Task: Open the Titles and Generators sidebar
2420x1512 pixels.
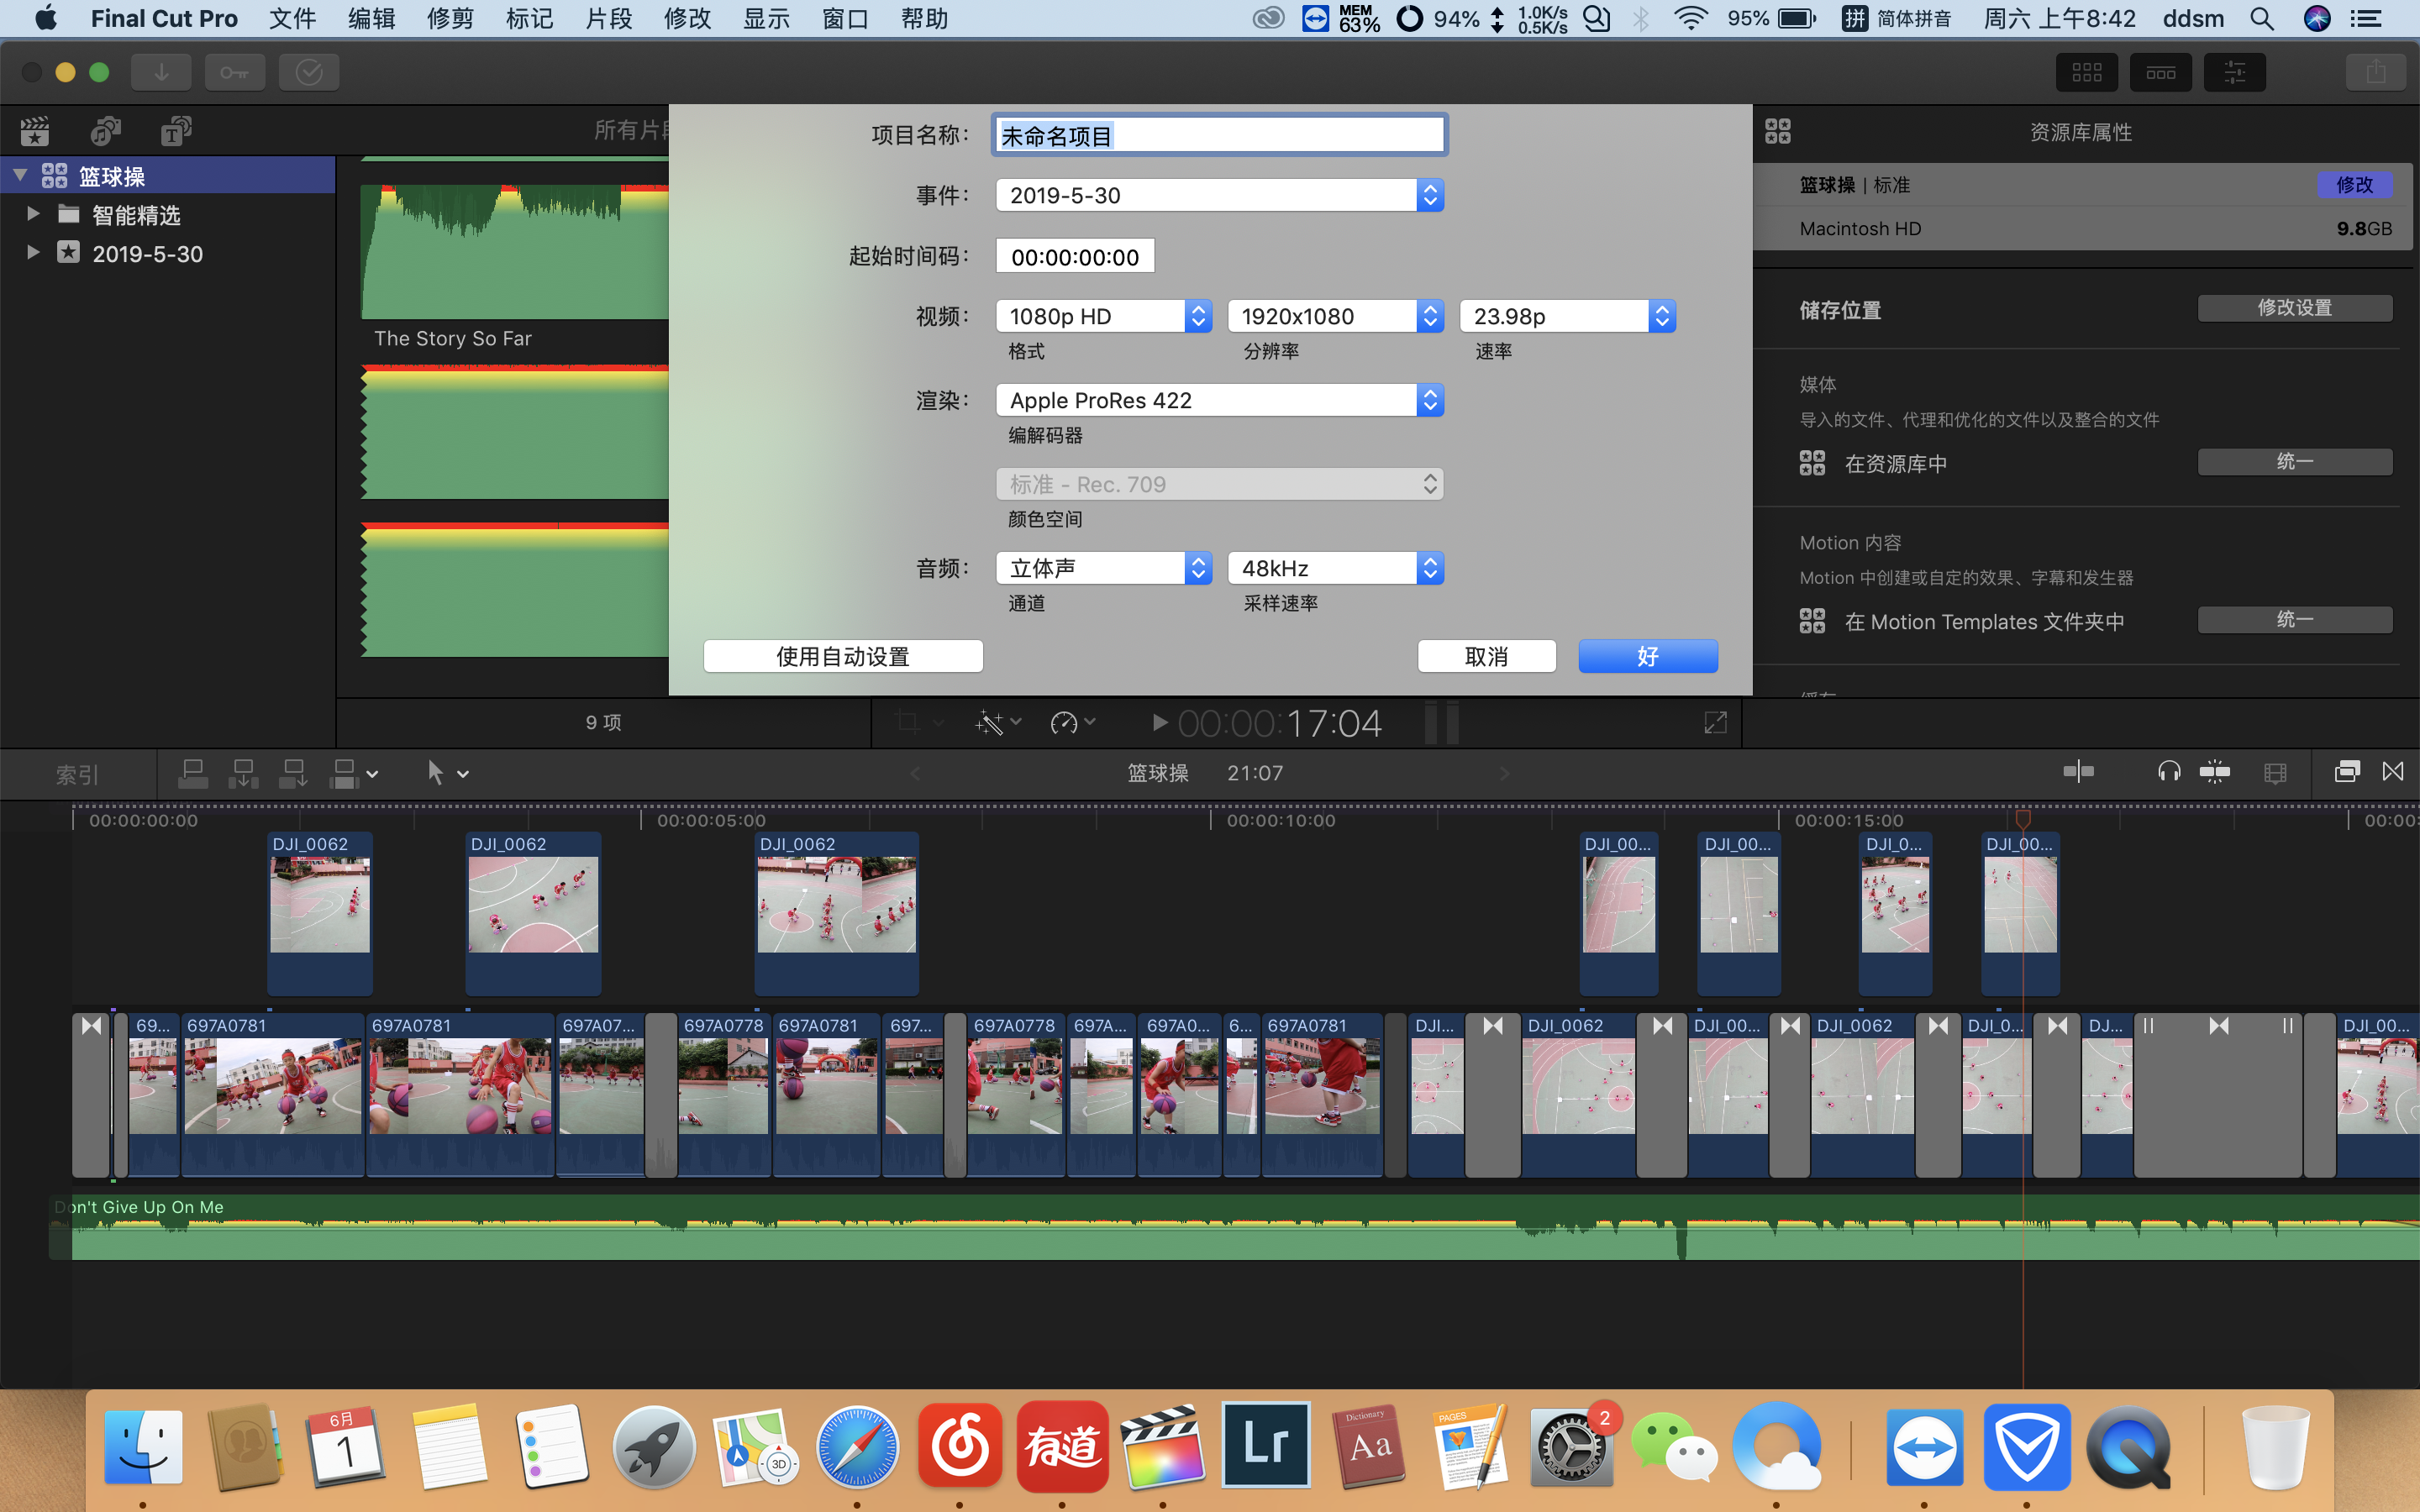Action: (x=176, y=131)
